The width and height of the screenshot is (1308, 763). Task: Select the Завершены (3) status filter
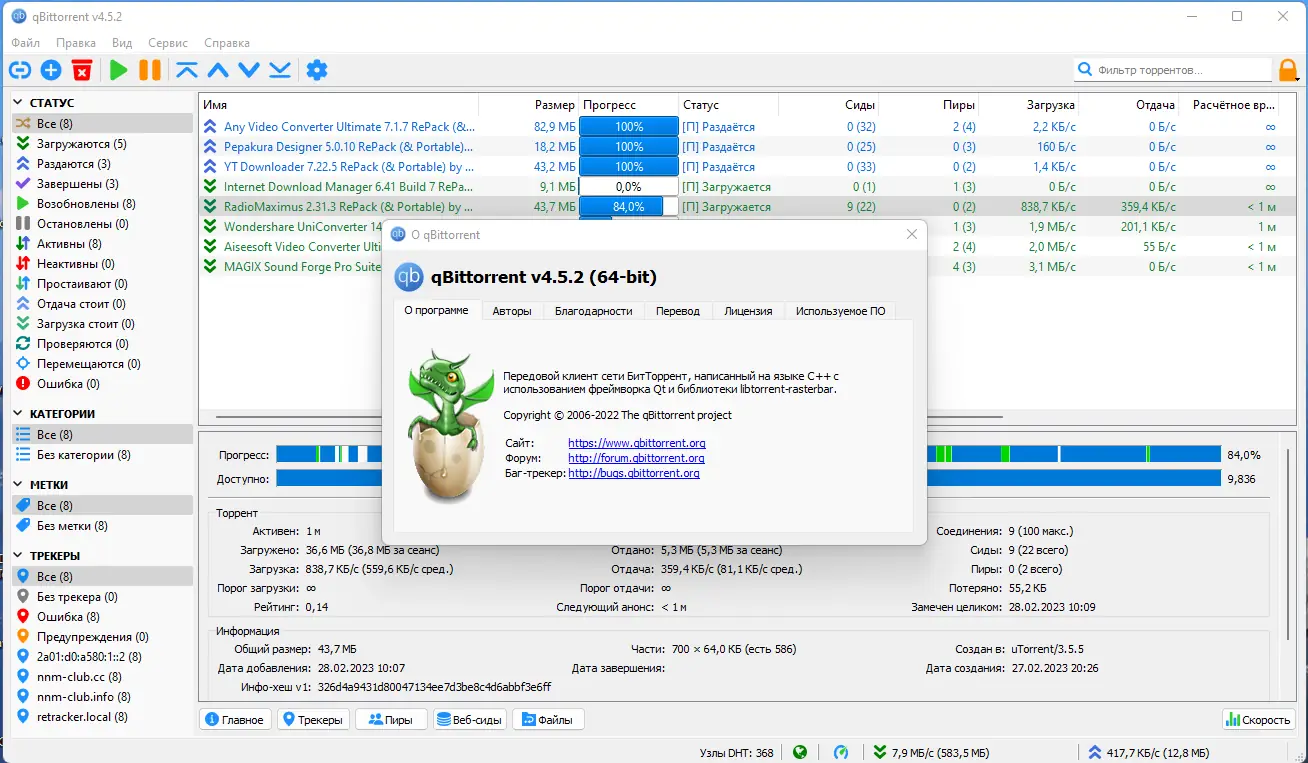102,184
